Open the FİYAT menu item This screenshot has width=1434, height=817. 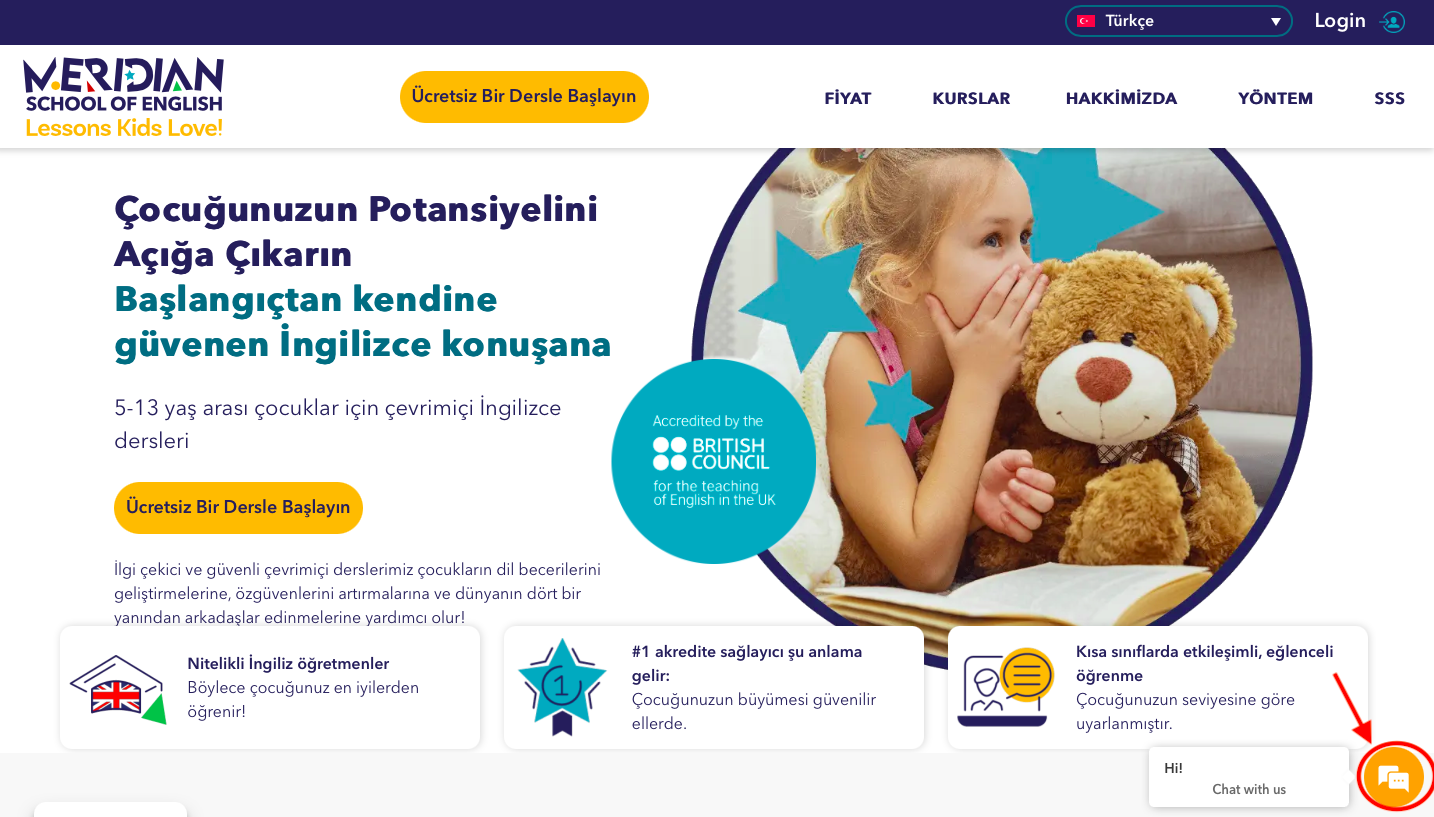click(x=848, y=98)
